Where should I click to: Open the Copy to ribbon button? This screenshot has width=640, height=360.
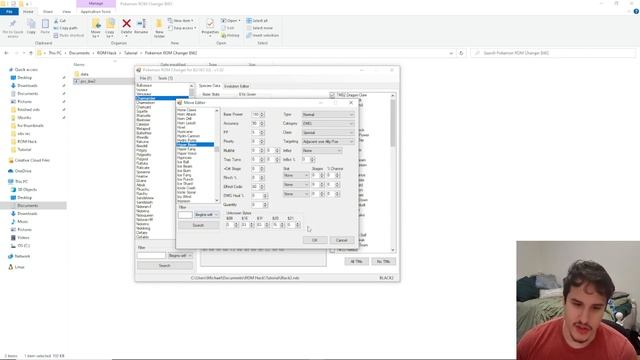point(110,29)
